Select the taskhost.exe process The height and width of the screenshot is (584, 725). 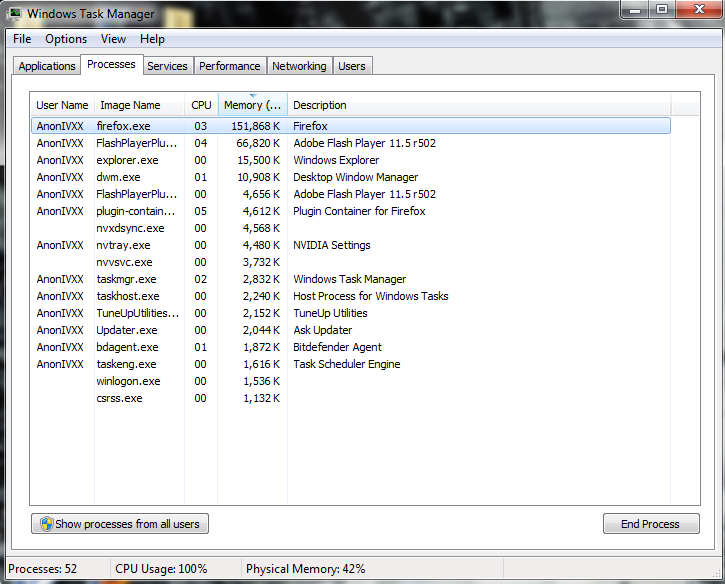[x=351, y=296]
